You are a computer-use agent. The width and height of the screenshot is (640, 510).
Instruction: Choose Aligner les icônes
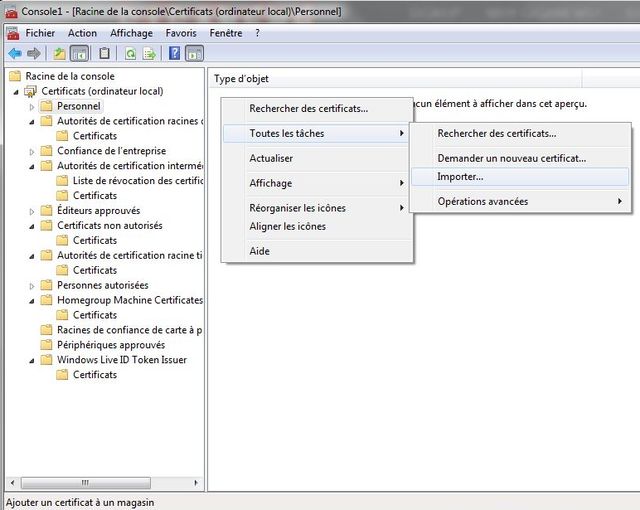pos(317,226)
